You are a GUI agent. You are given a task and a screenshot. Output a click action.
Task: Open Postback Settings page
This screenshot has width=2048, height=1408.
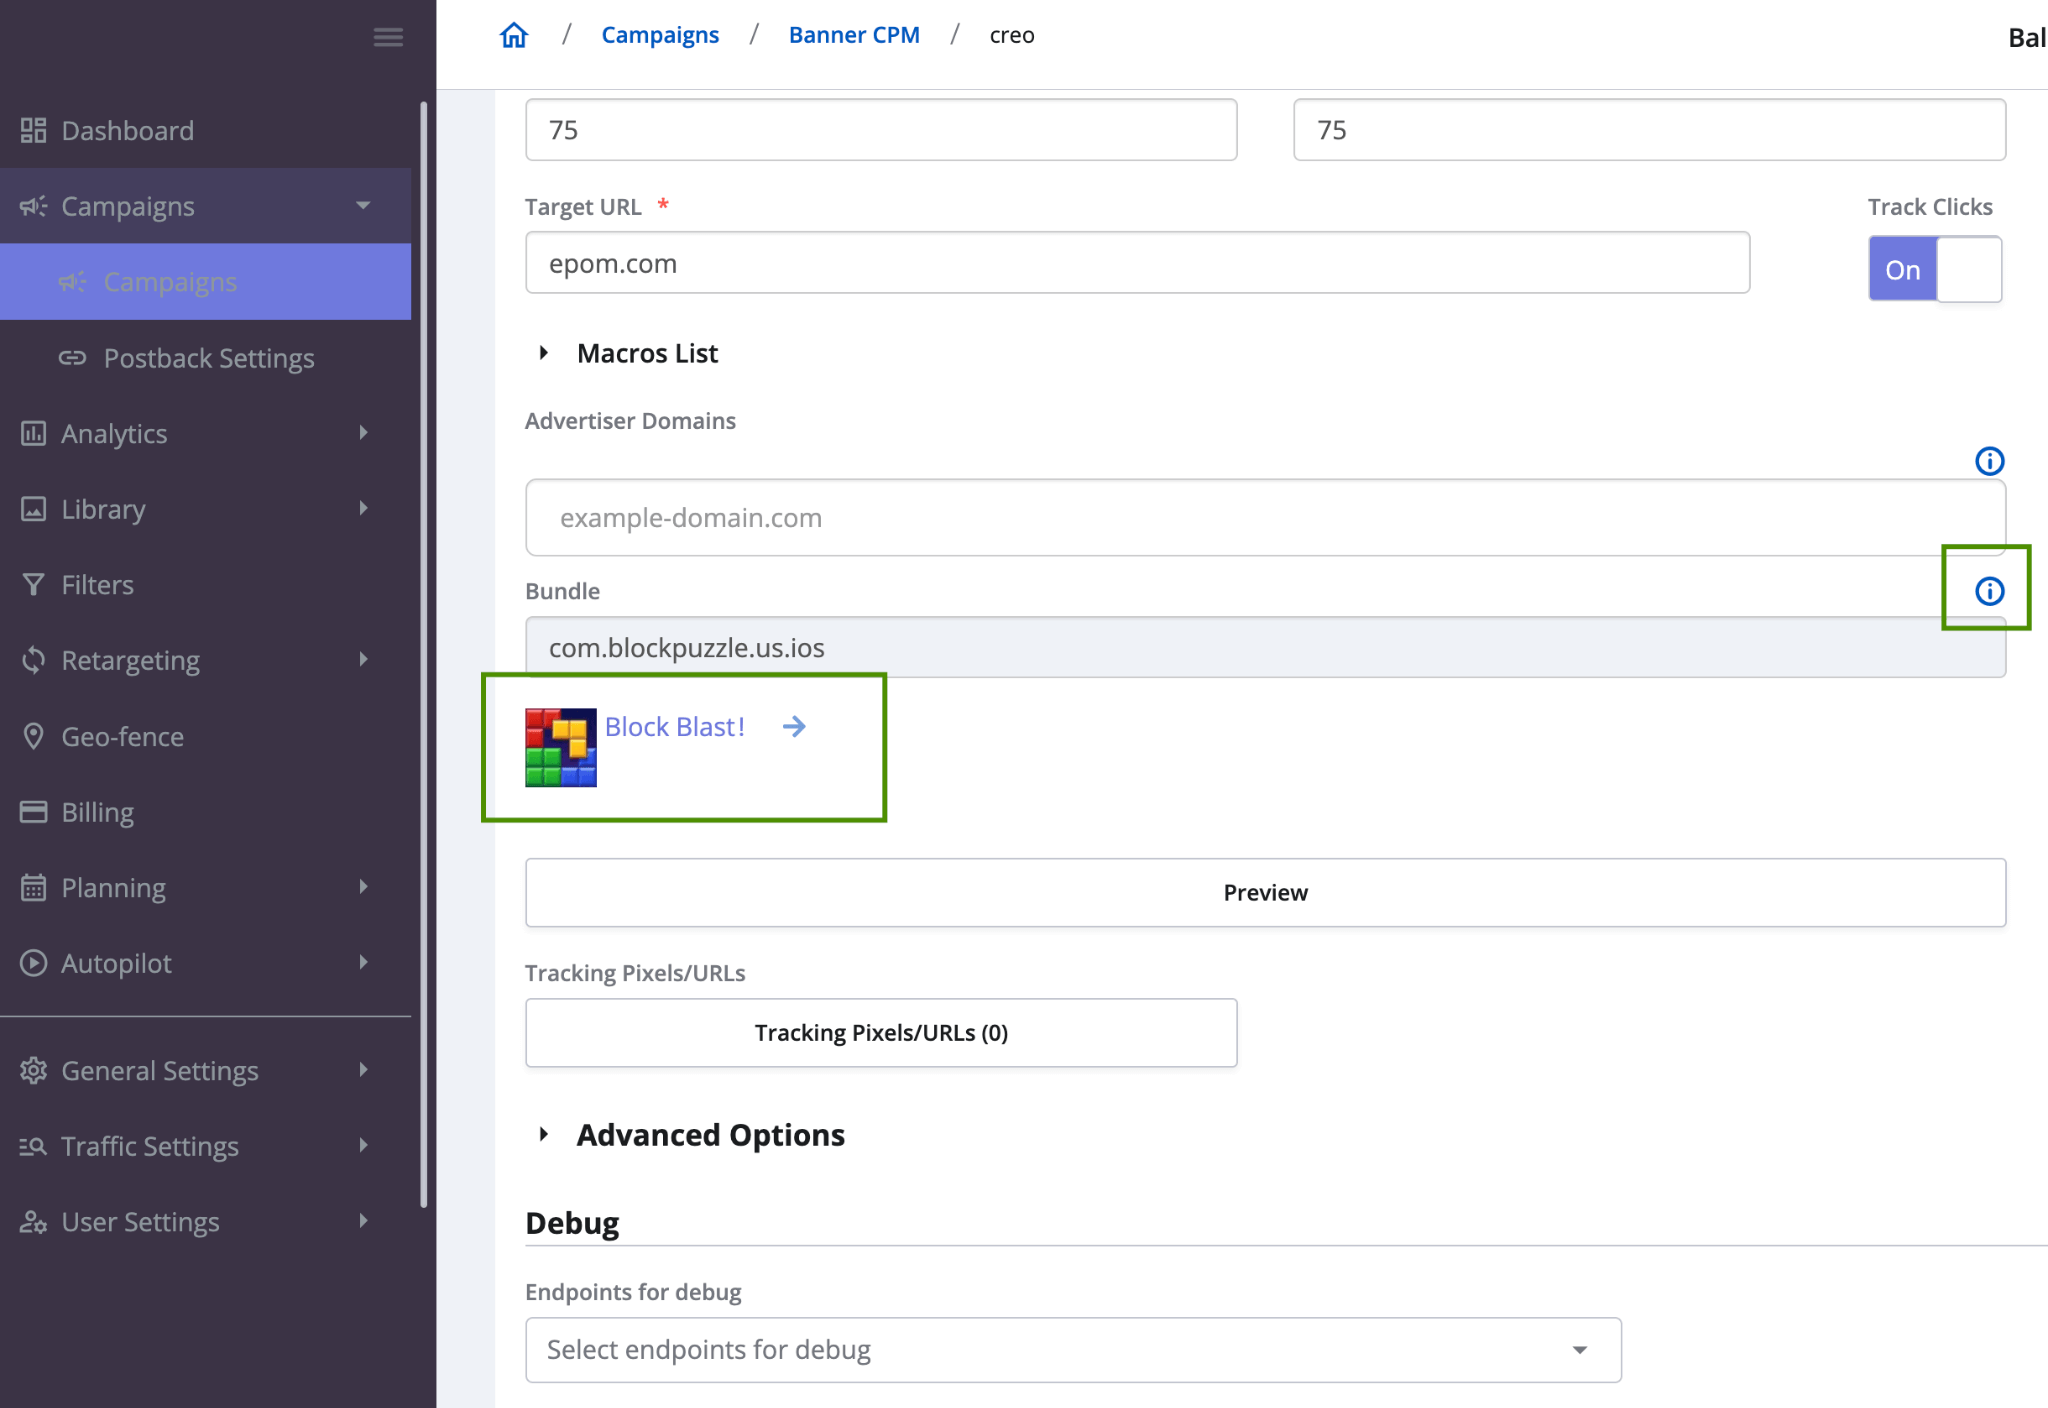[205, 358]
